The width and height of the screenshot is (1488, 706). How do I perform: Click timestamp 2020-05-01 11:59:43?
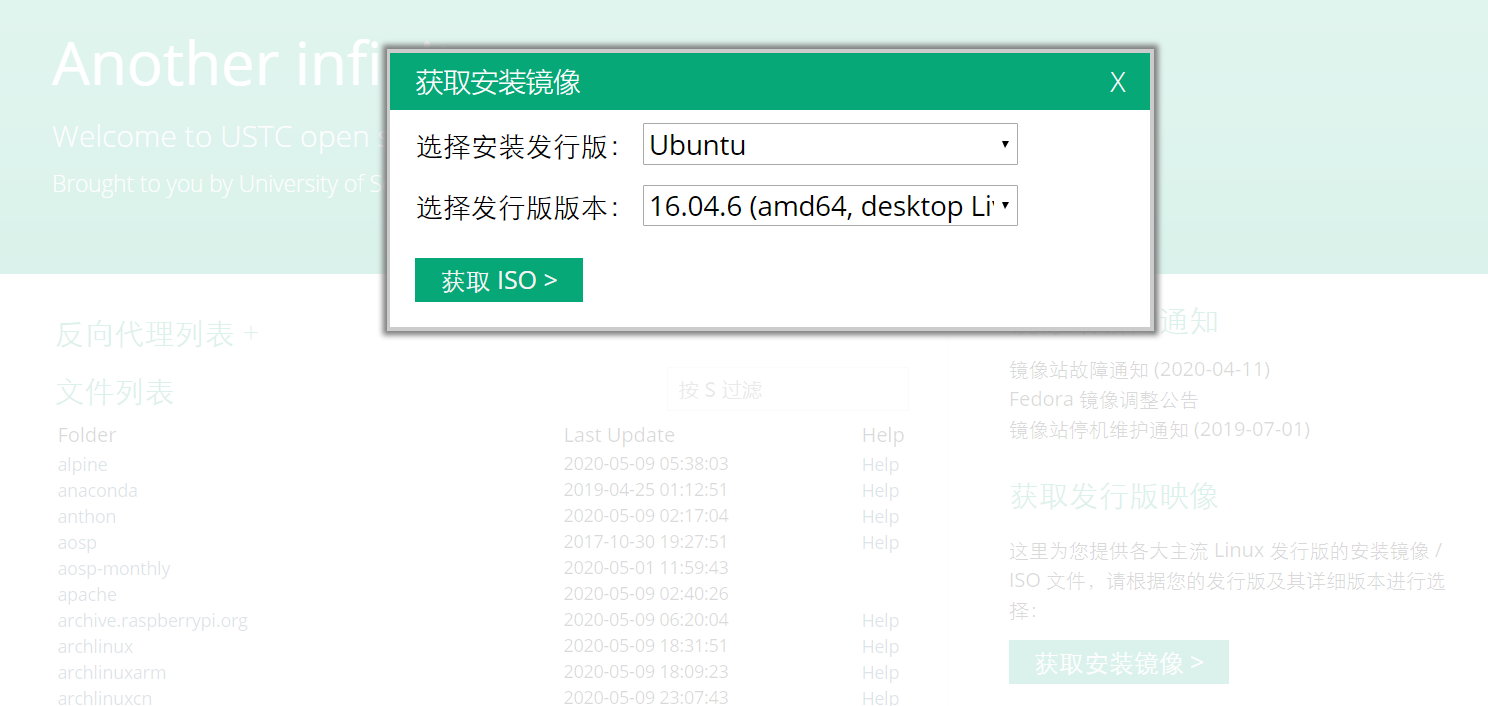tap(646, 568)
